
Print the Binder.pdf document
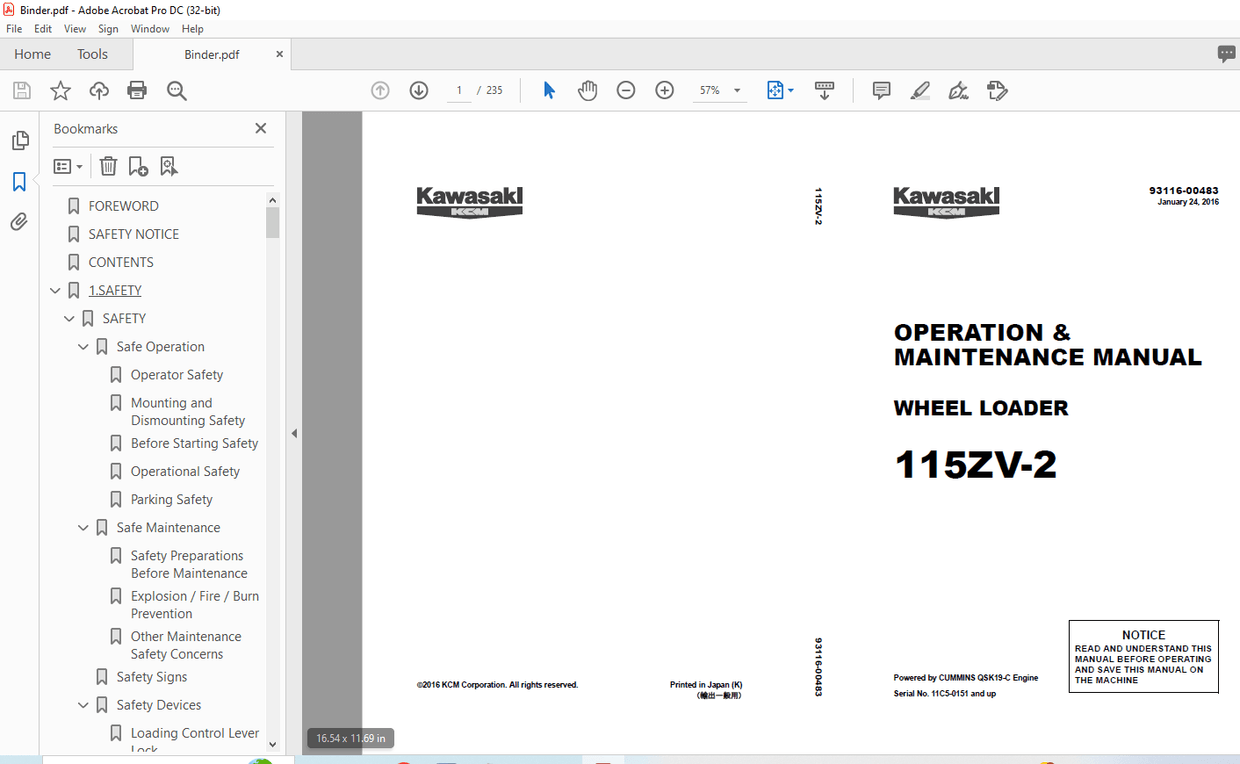137,90
